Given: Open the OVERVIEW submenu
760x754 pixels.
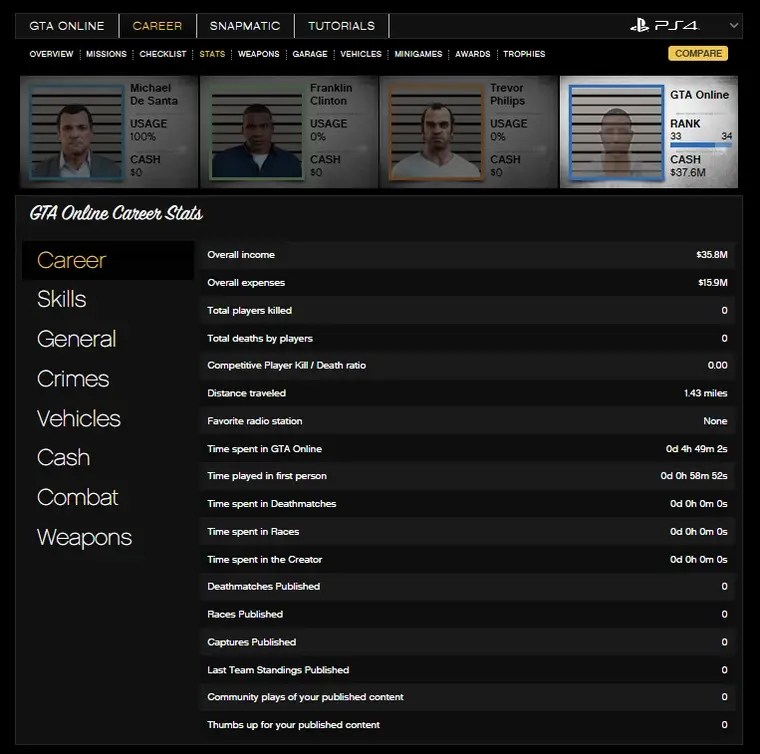Looking at the screenshot, I should (51, 54).
